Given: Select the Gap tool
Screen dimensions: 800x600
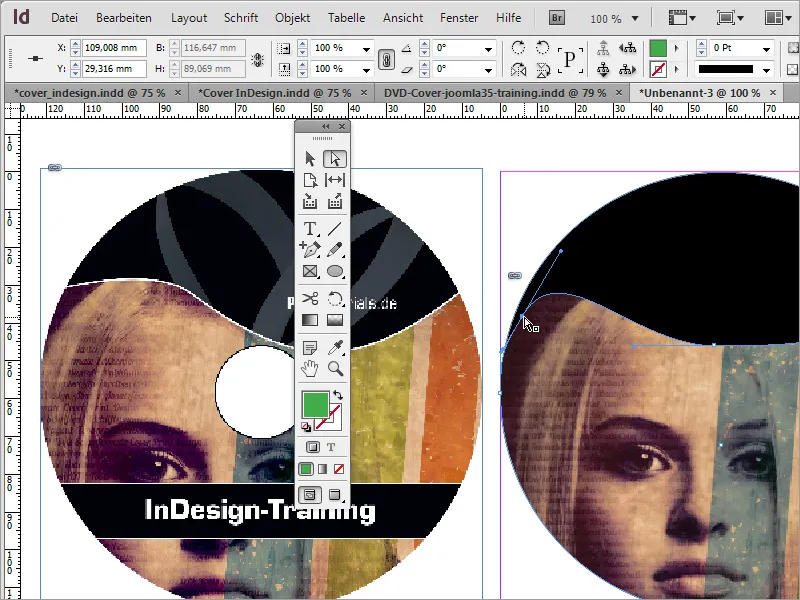Looking at the screenshot, I should [x=335, y=180].
